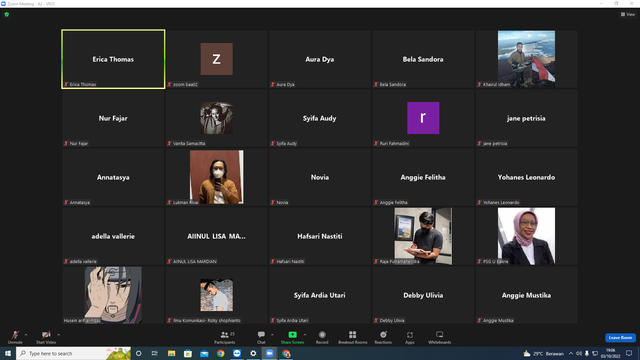Click the Hafsari Nastiti name tile

click(320, 236)
